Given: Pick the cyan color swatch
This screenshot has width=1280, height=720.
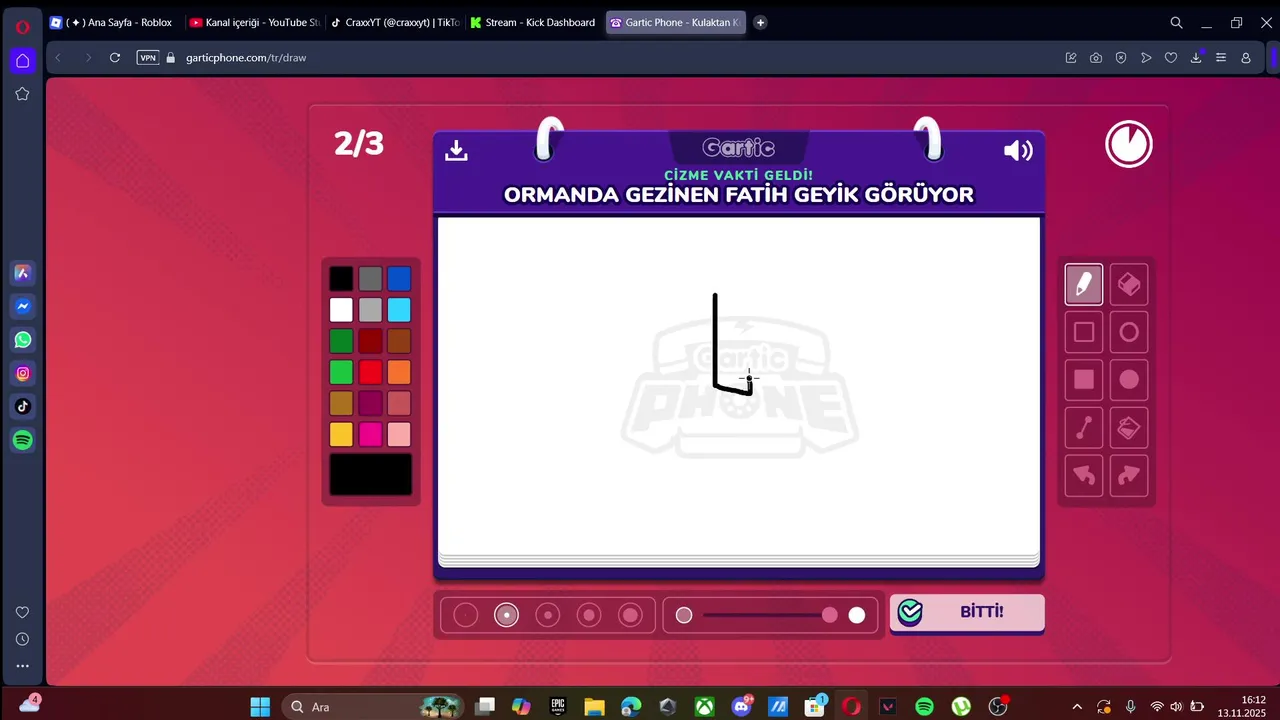Looking at the screenshot, I should (399, 310).
